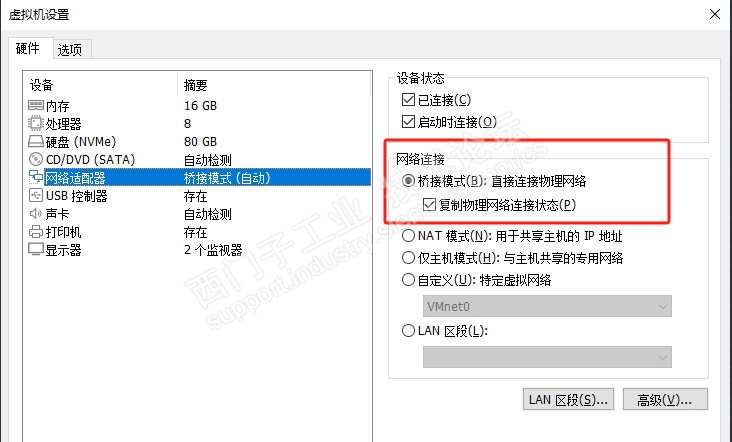Screen dimensions: 732x442
Task: Expand the LAN 区段 dropdown
Action: [x=547, y=357]
